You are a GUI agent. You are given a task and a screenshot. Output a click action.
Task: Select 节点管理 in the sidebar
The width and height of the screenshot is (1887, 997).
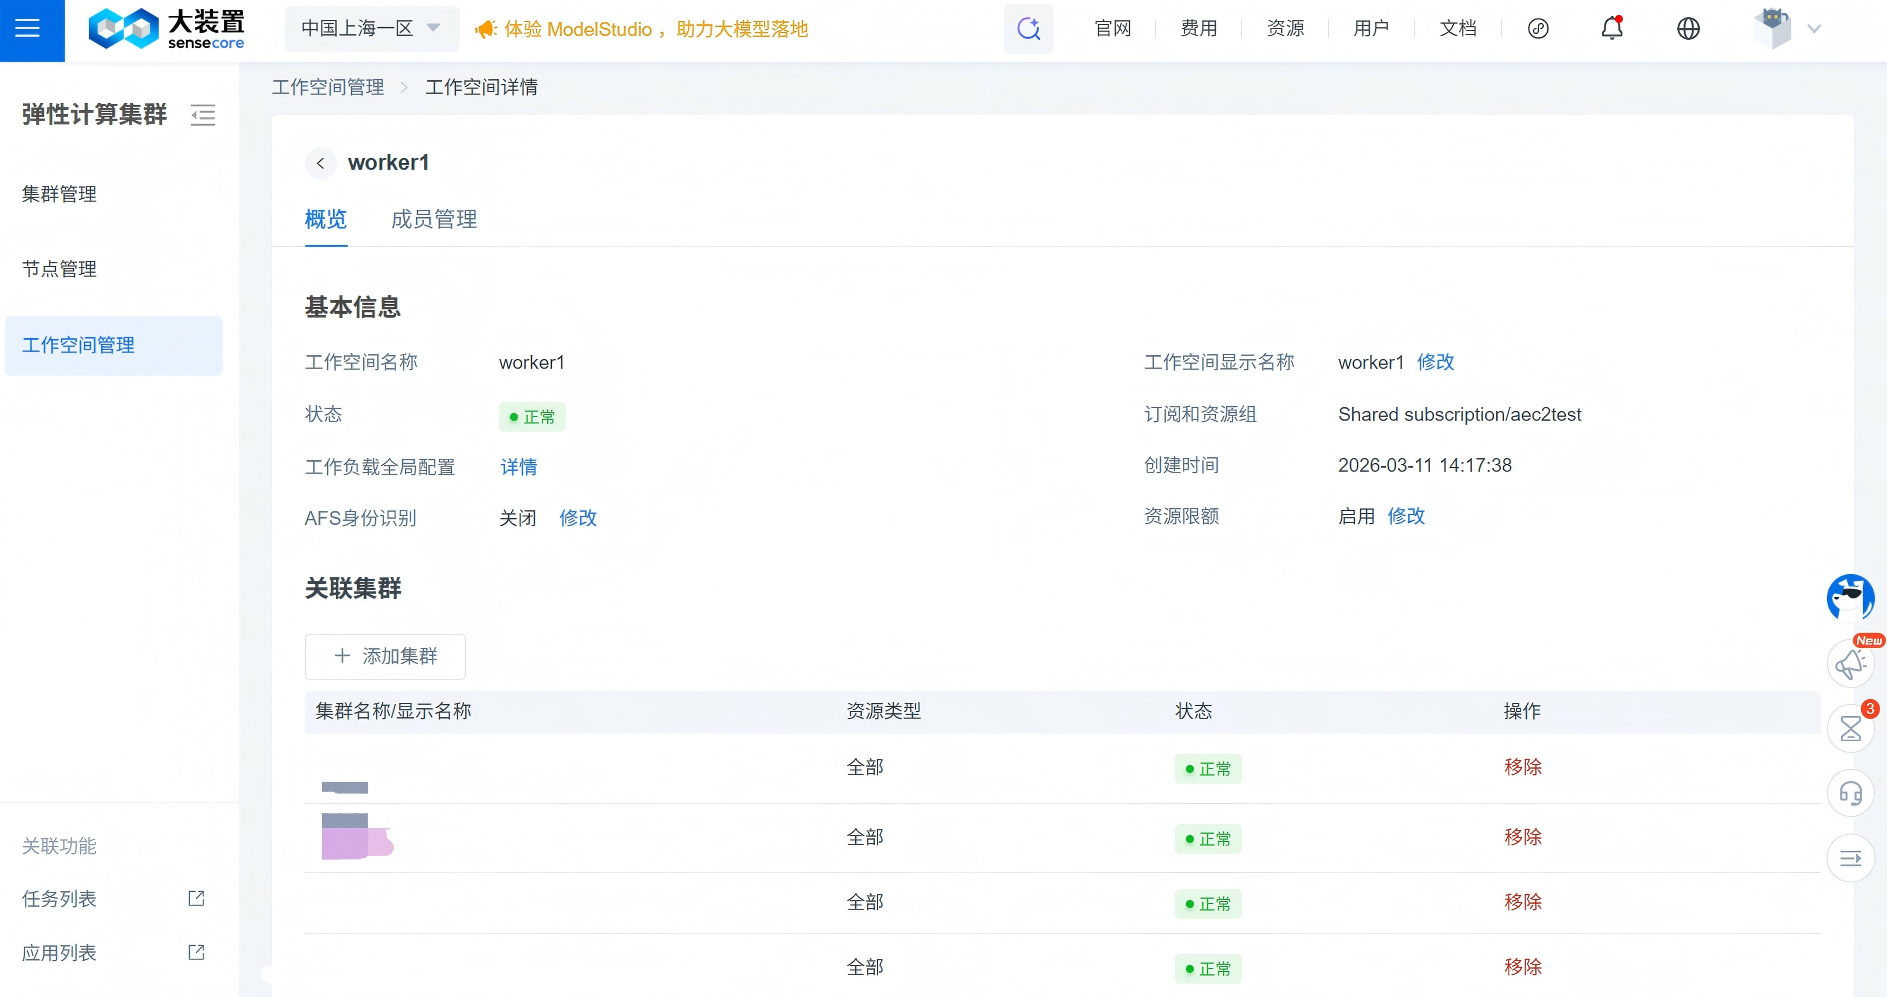click(60, 269)
